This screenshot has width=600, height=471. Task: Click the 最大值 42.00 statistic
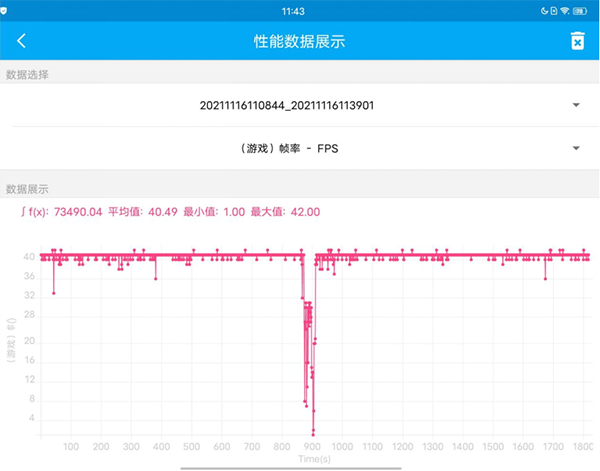tap(285, 212)
